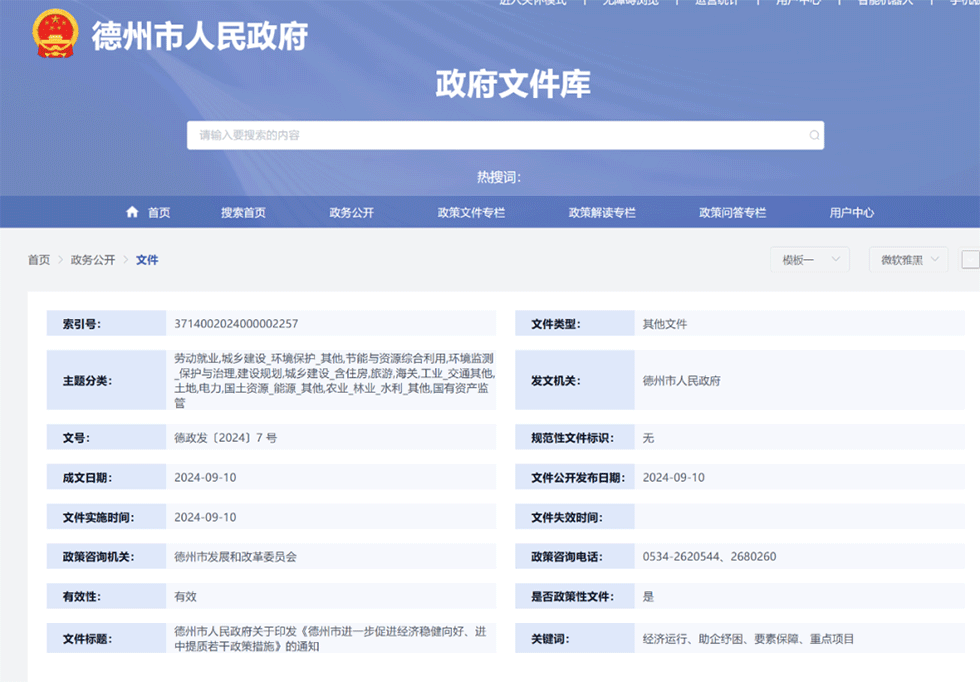Open 政策问答专栏 from the nav bar
This screenshot has width=980, height=682.
pos(732,212)
